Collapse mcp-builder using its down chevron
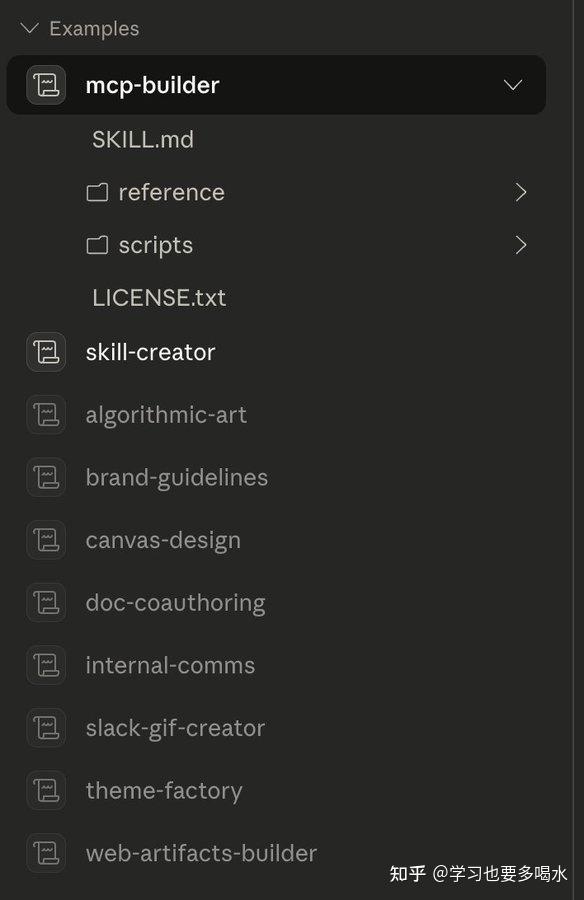Viewport: 584px width, 900px height. click(512, 86)
